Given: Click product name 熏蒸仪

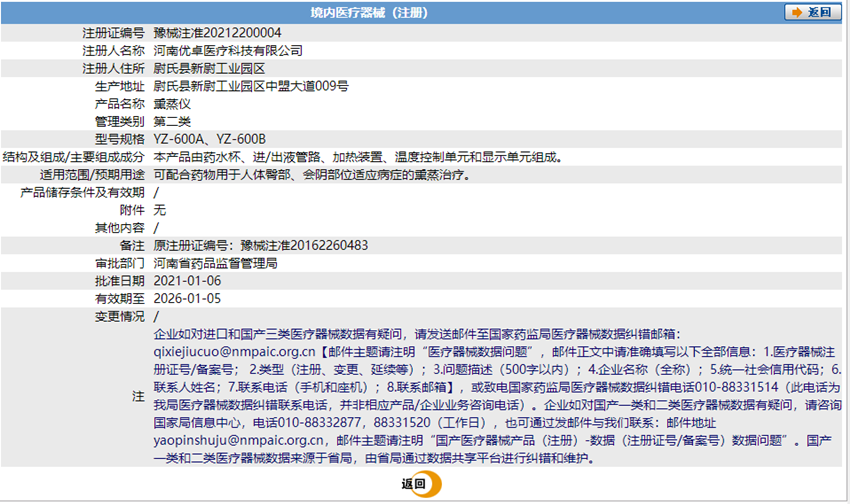Looking at the screenshot, I should click(x=172, y=104).
